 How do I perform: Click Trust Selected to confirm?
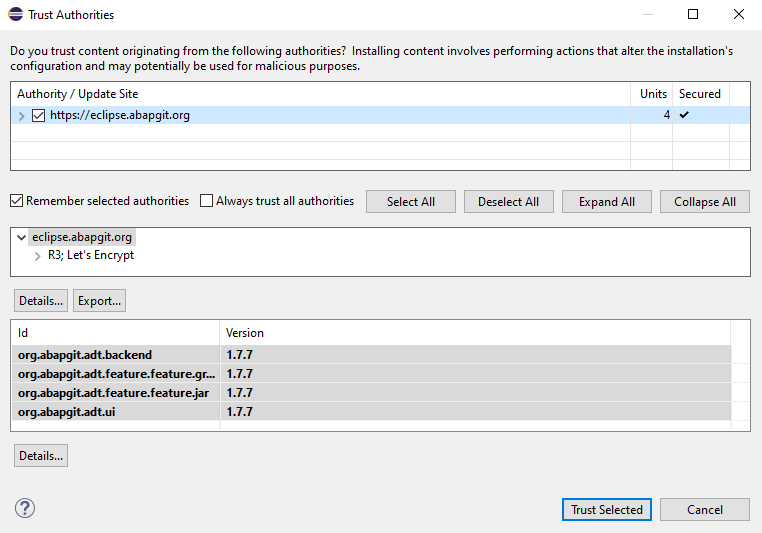[x=606, y=509]
